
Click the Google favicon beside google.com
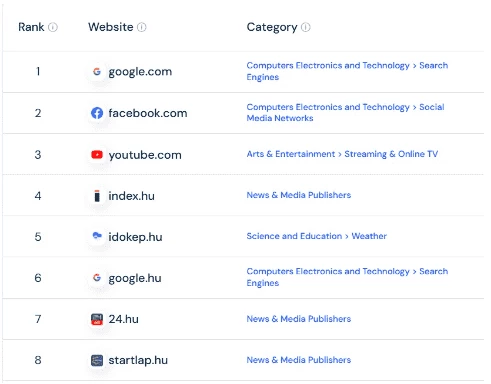point(97,71)
